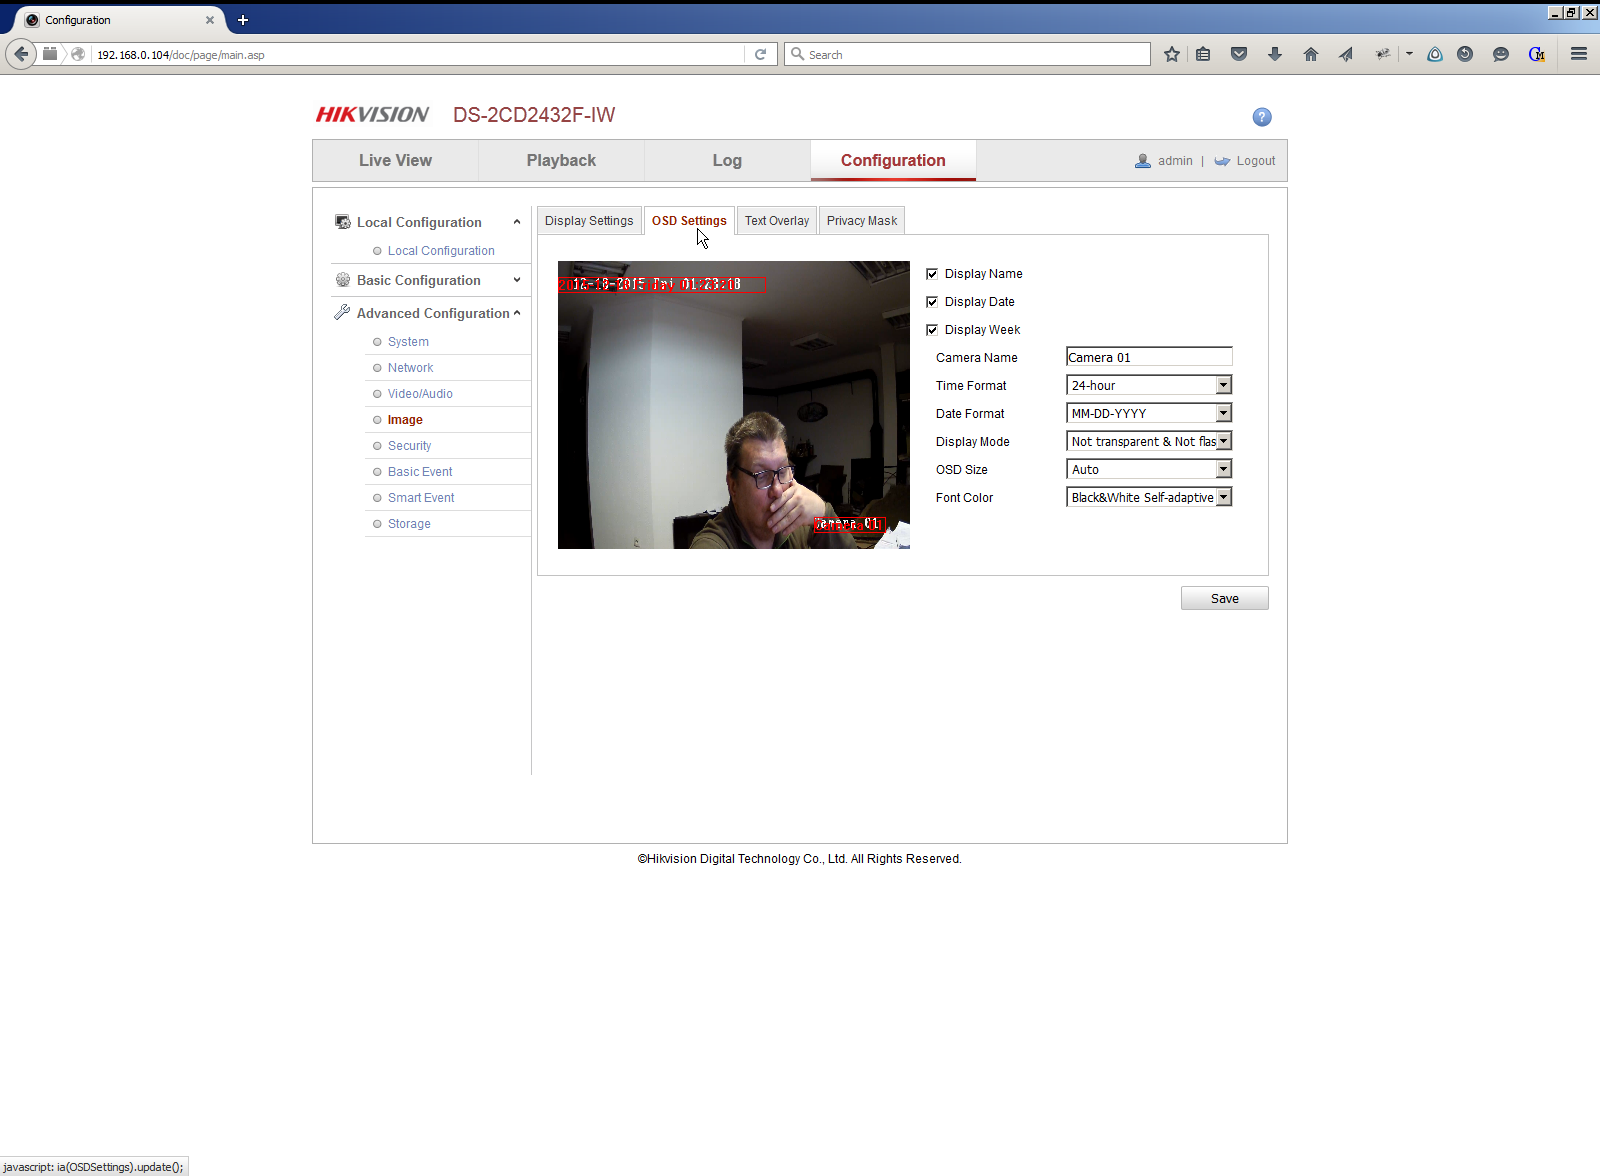Open the Font Color dropdown
Image resolution: width=1600 pixels, height=1176 pixels.
1149,497
